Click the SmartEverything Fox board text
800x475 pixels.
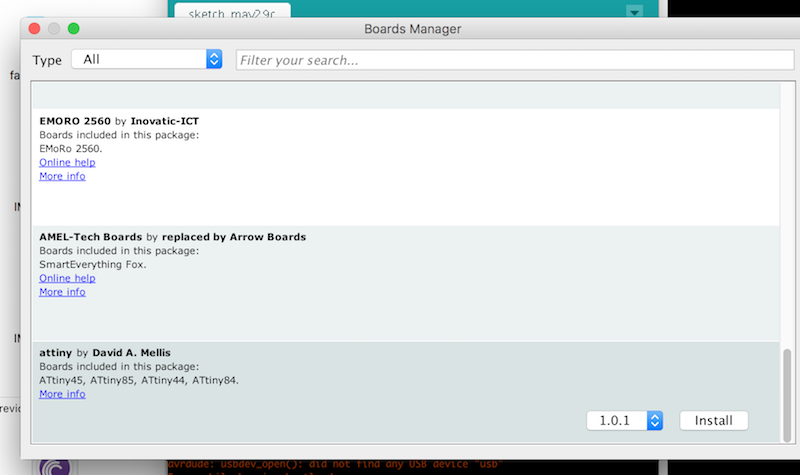click(93, 264)
